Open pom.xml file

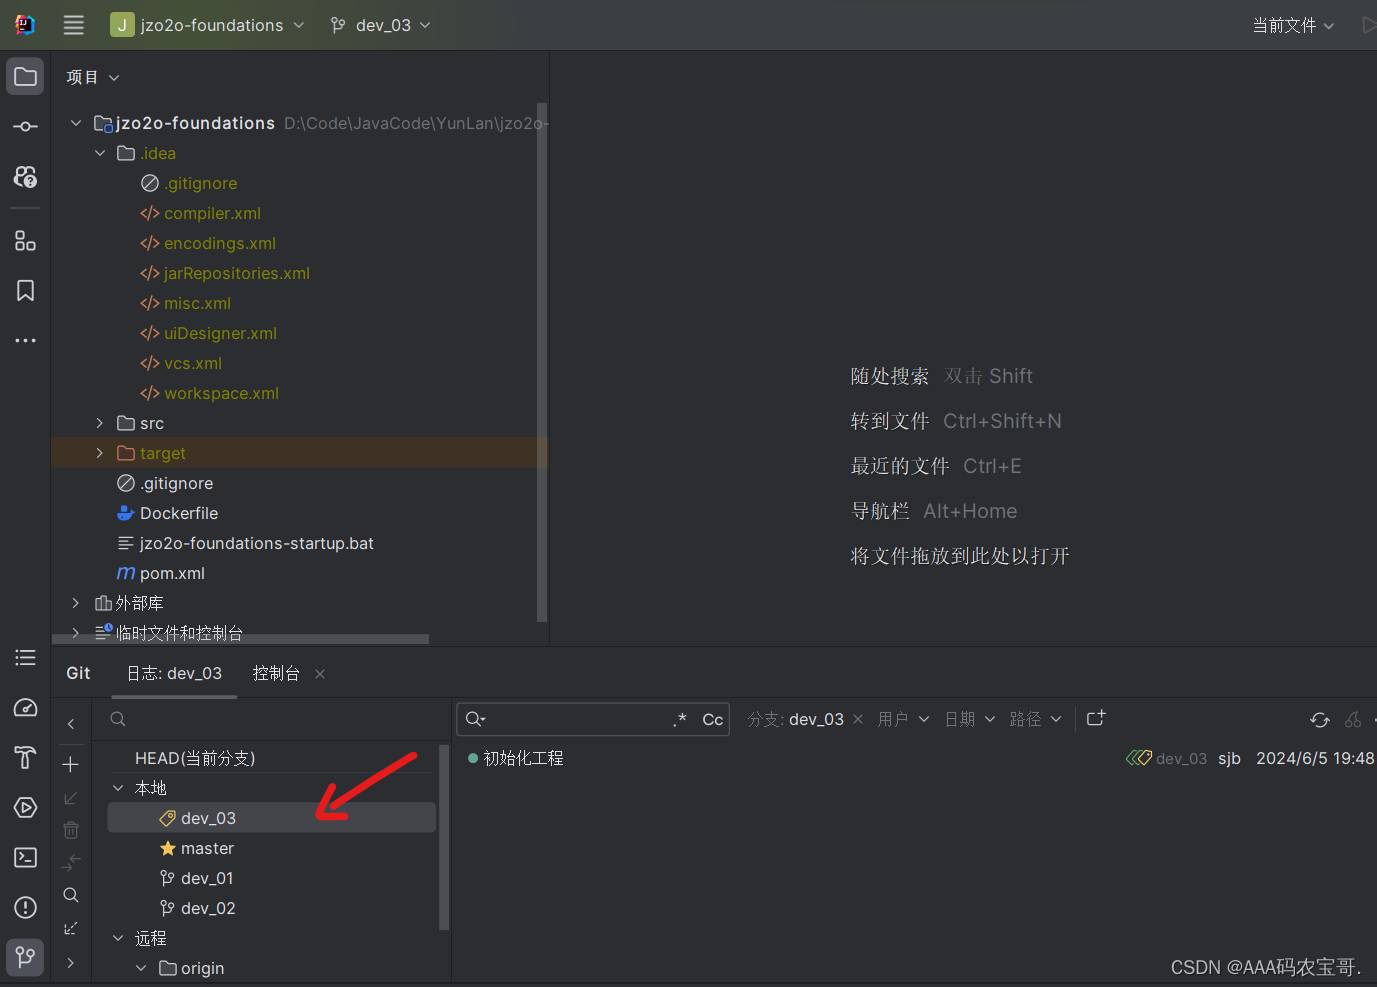pos(172,573)
